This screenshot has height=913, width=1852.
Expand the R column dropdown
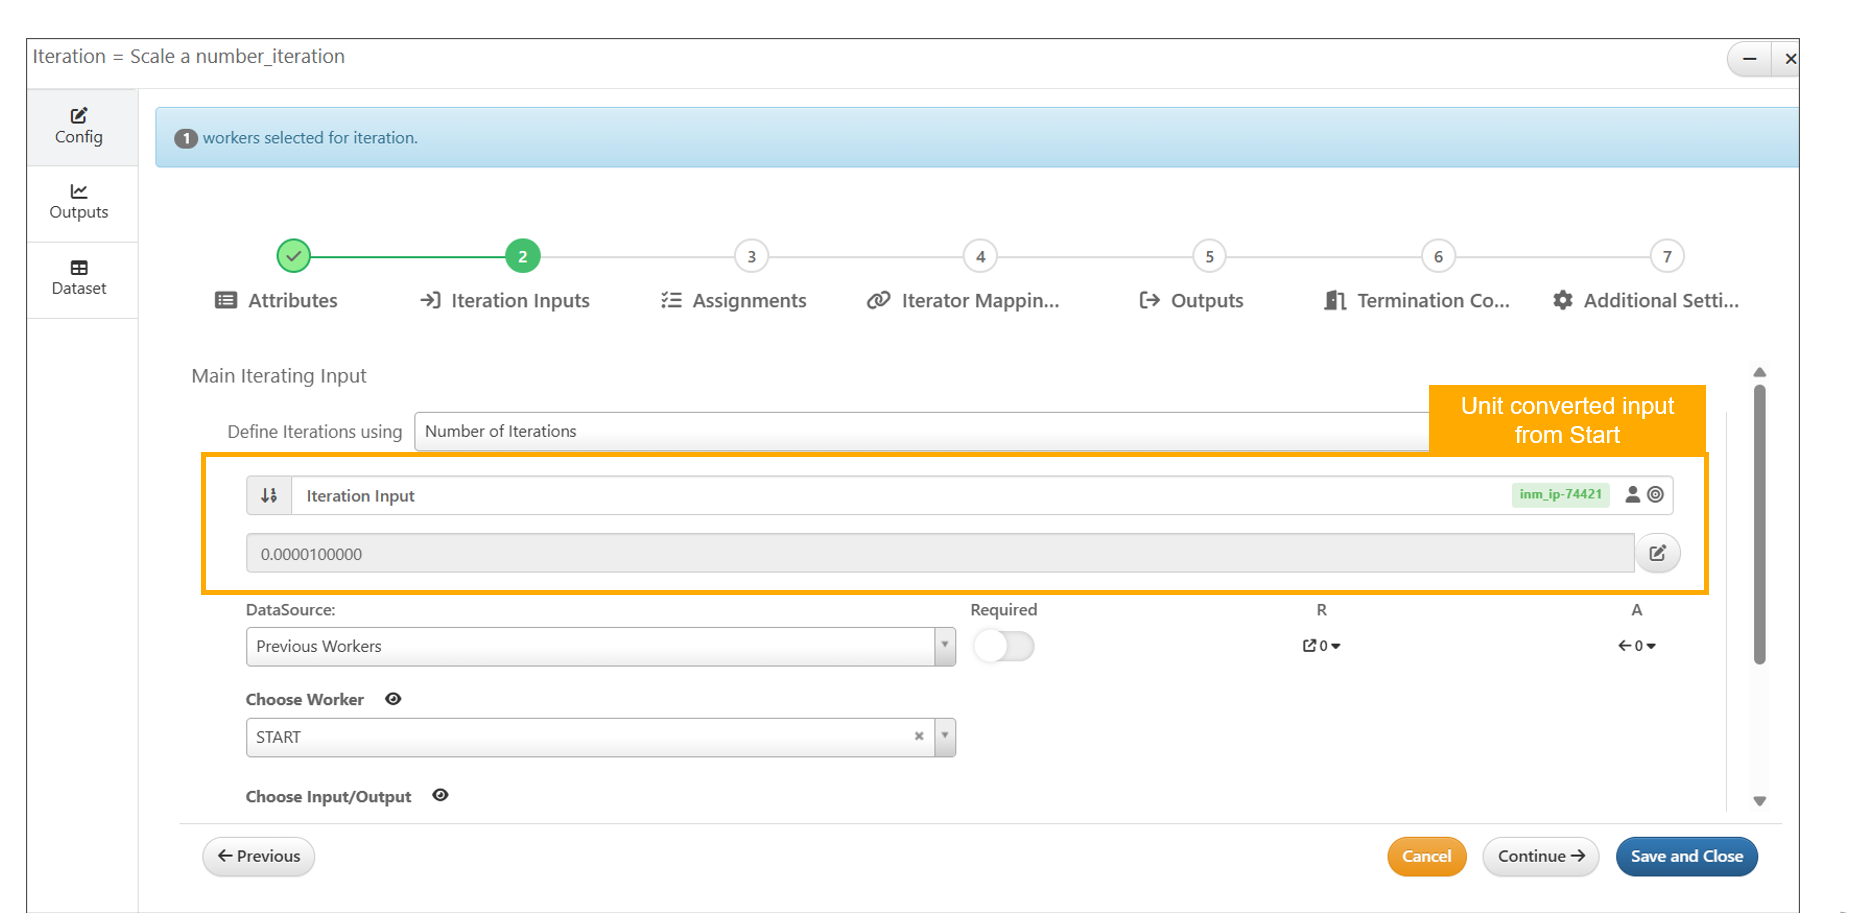click(1322, 646)
